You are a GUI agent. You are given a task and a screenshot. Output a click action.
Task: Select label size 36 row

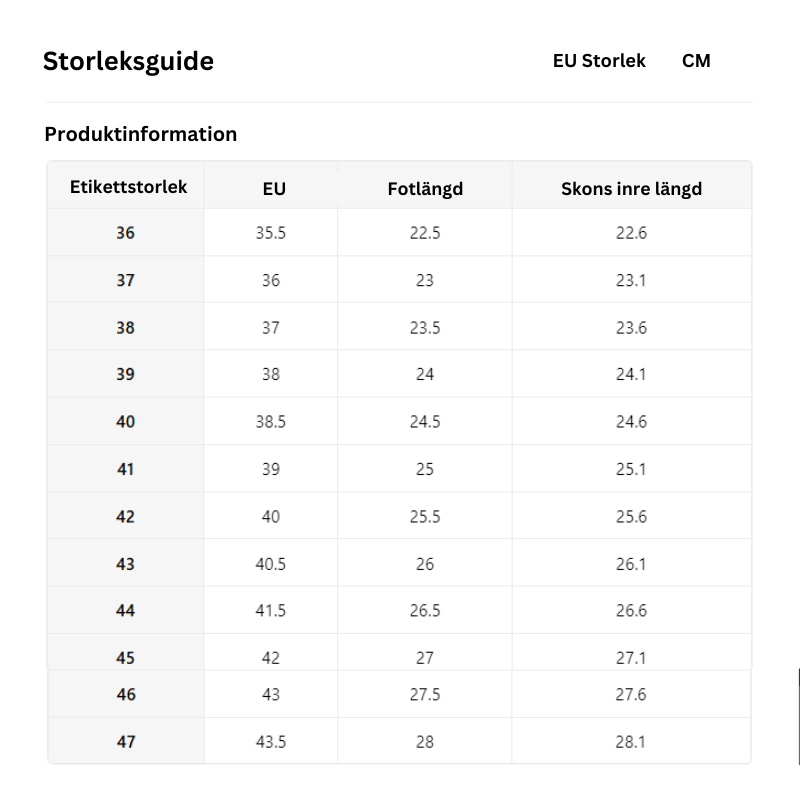[399, 233]
